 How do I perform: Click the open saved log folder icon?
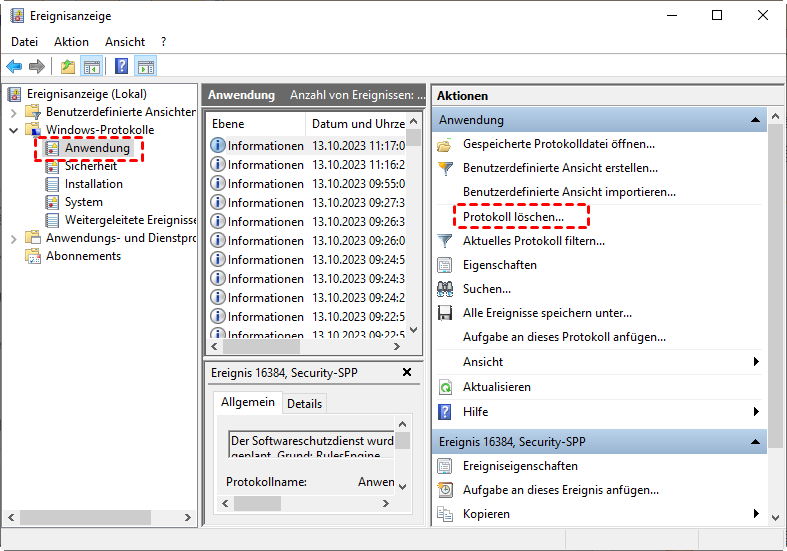click(445, 145)
